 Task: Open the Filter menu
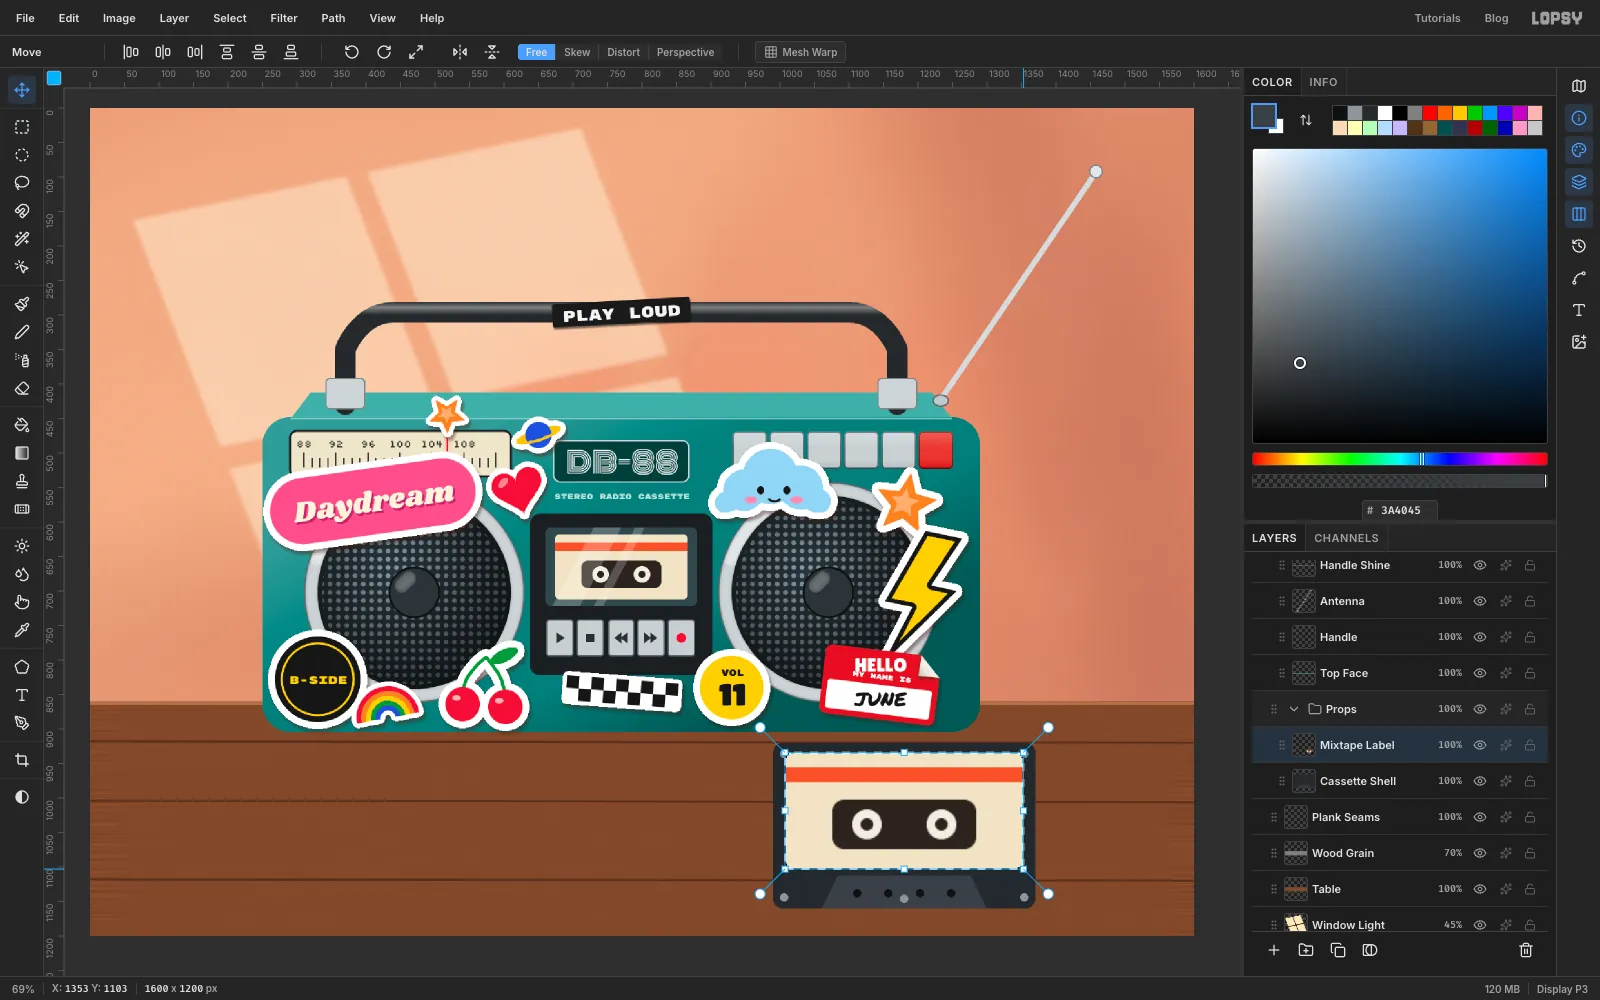coord(284,18)
